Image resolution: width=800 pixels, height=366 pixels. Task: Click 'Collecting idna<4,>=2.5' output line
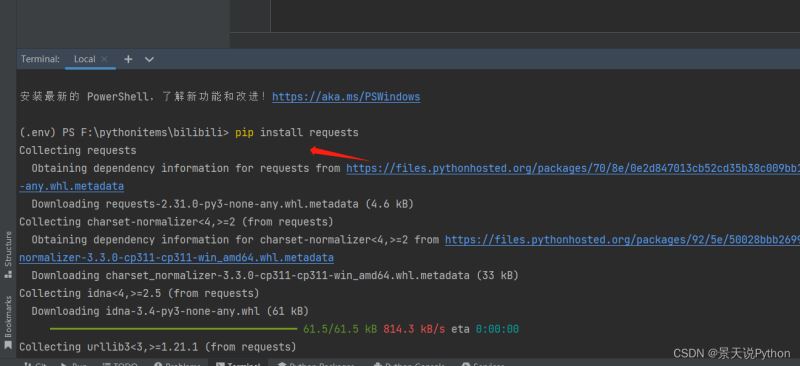tap(139, 294)
